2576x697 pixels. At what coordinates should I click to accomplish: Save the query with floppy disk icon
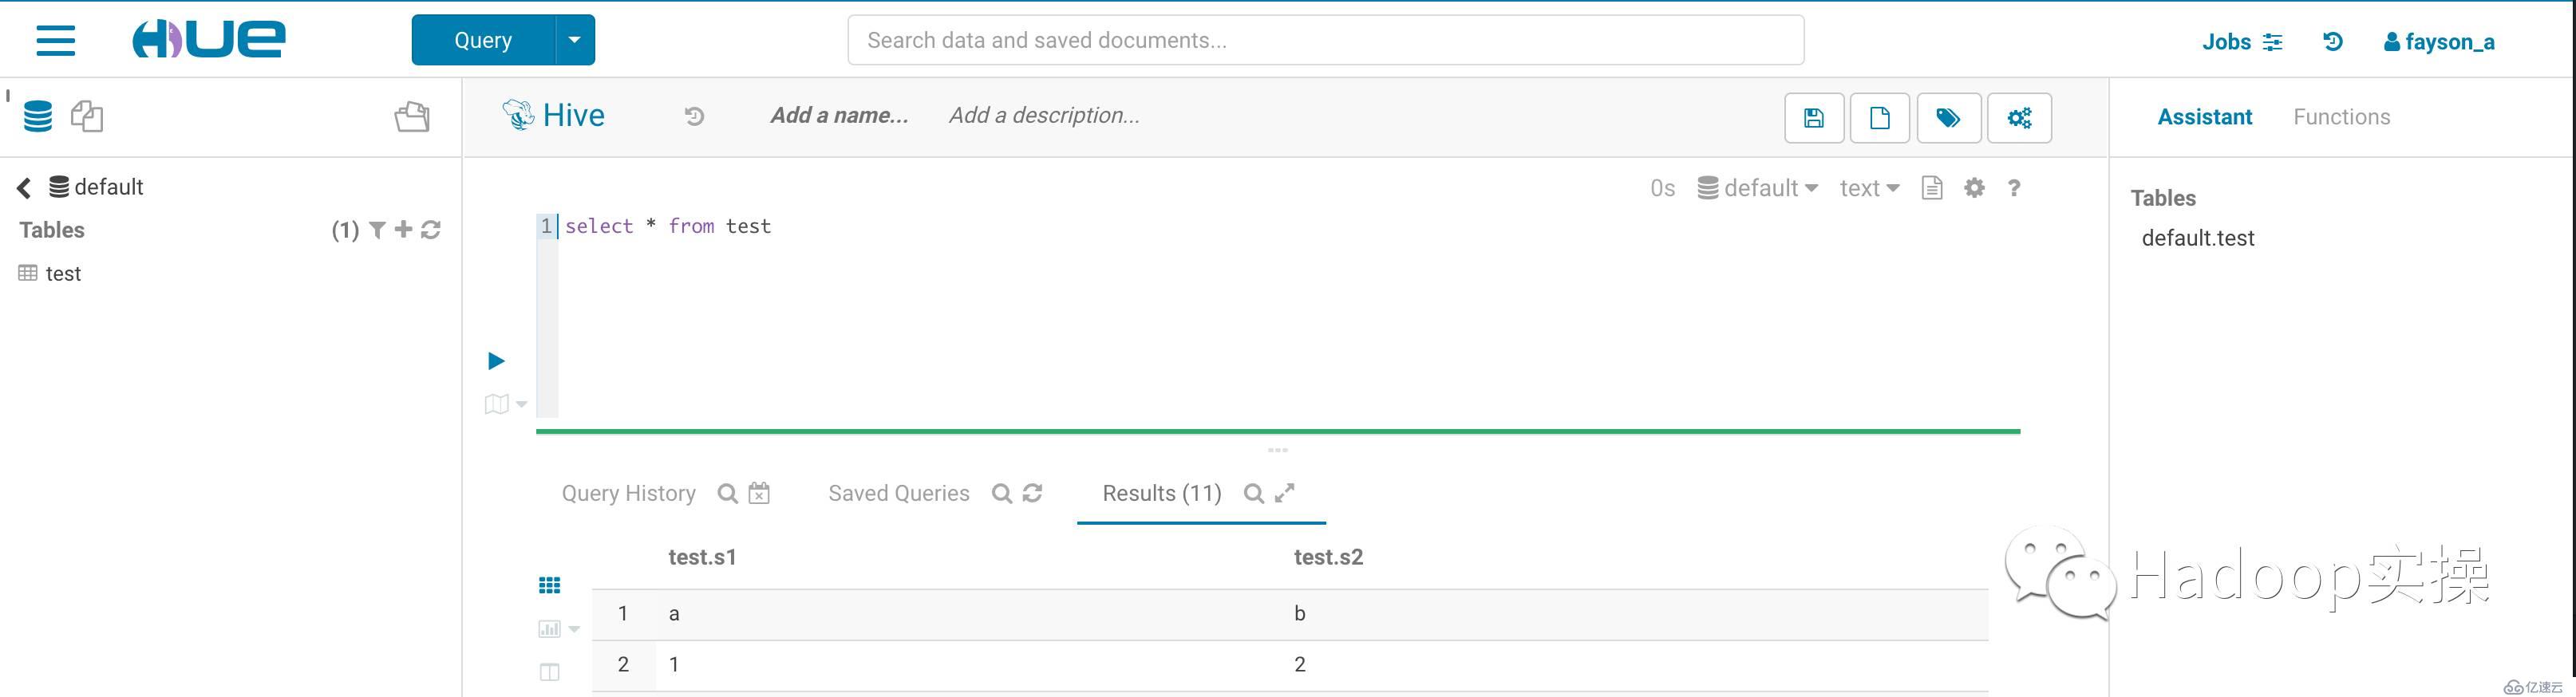[1813, 118]
